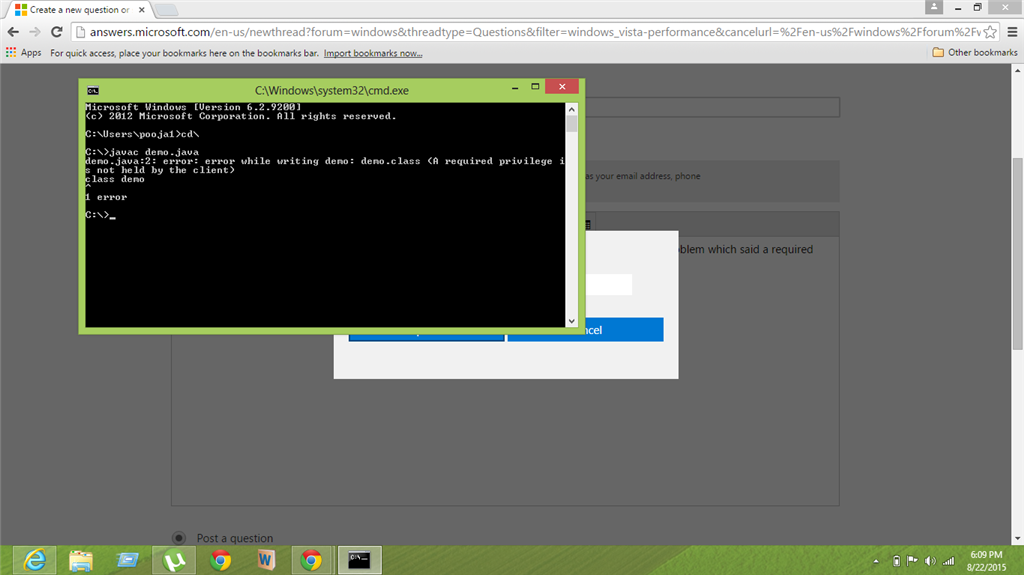
Task: Open Microsoft Word from the taskbar
Action: pos(266,561)
